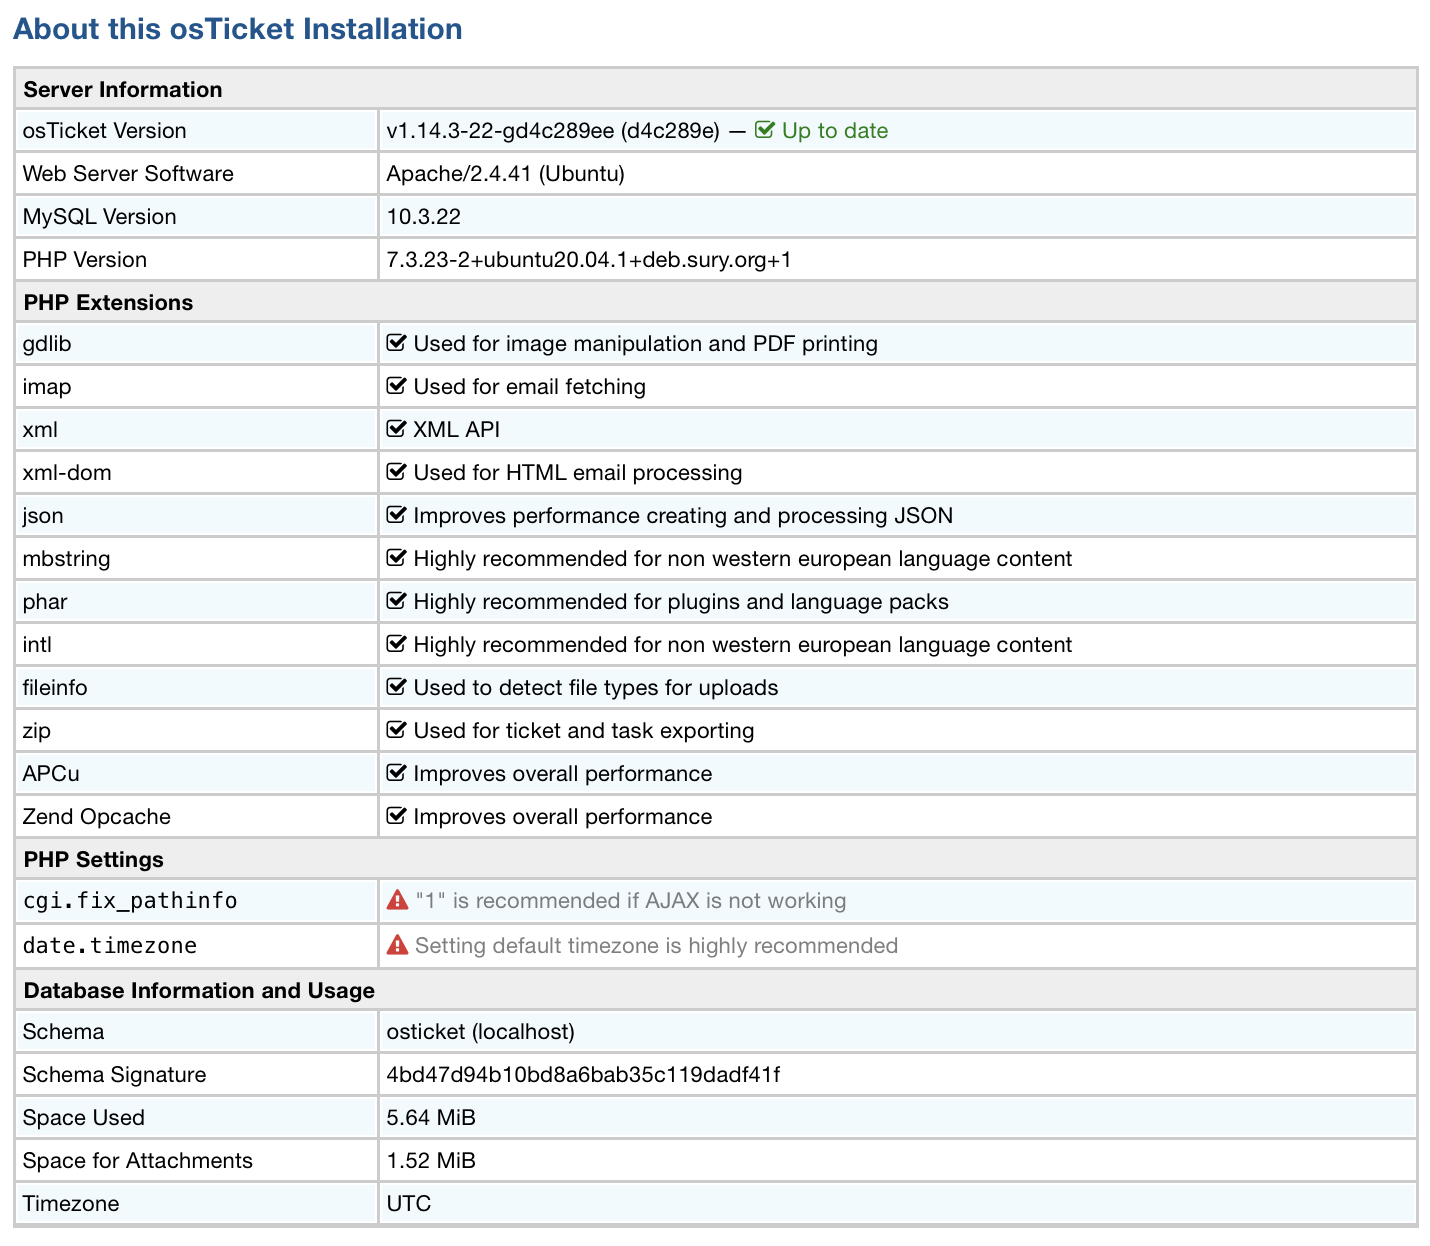The height and width of the screenshot is (1246, 1430).
Task: Click 'Used for ticket and task exporting'
Action: [584, 731]
